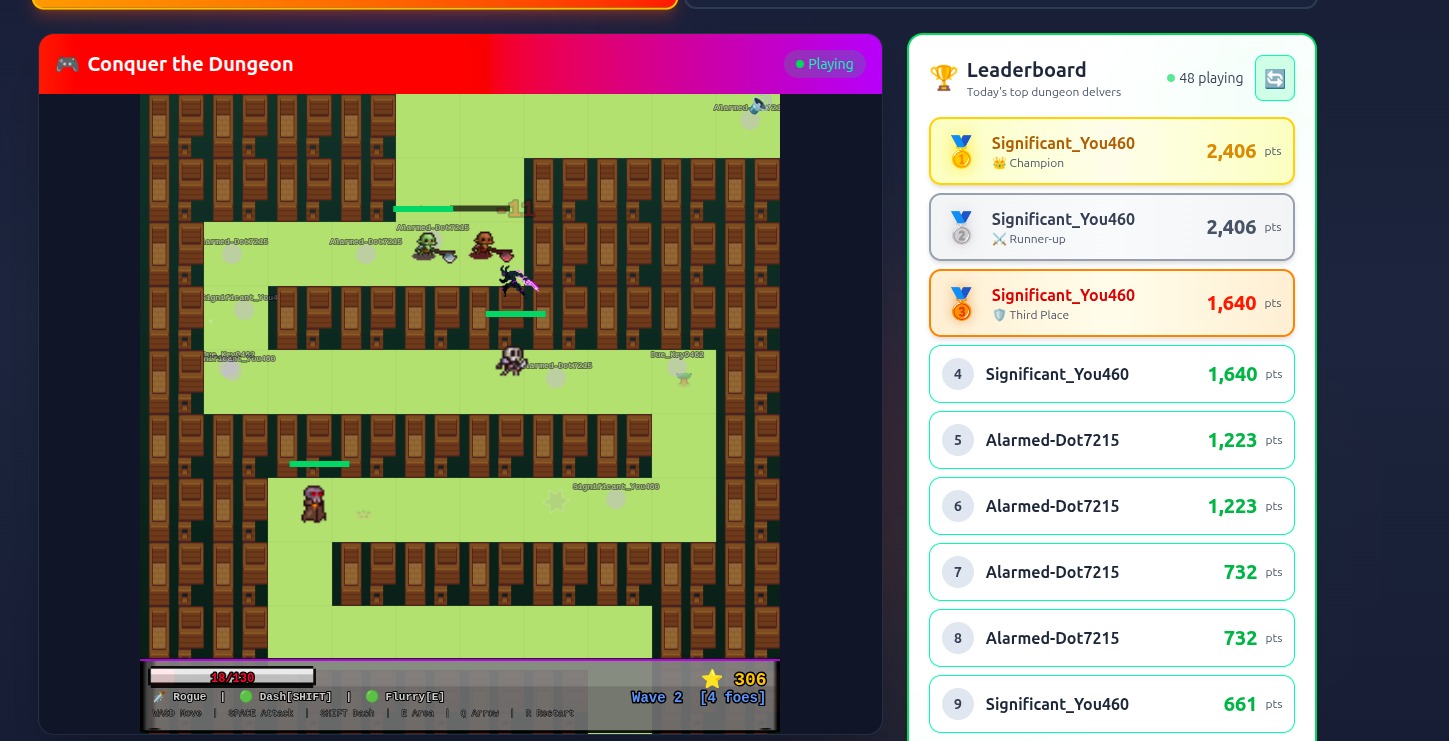Select rank 6 Alarmed-Dot7215 name

(x=1052, y=506)
